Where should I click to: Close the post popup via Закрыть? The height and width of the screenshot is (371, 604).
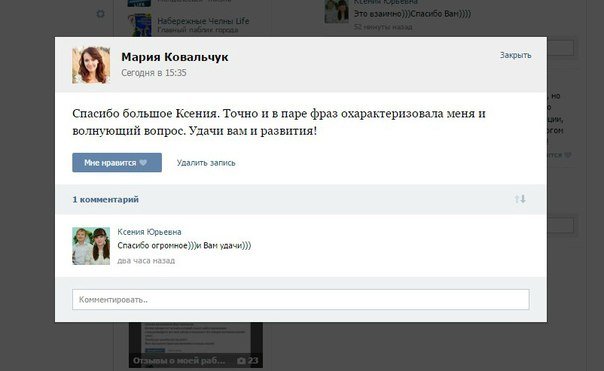click(x=515, y=55)
